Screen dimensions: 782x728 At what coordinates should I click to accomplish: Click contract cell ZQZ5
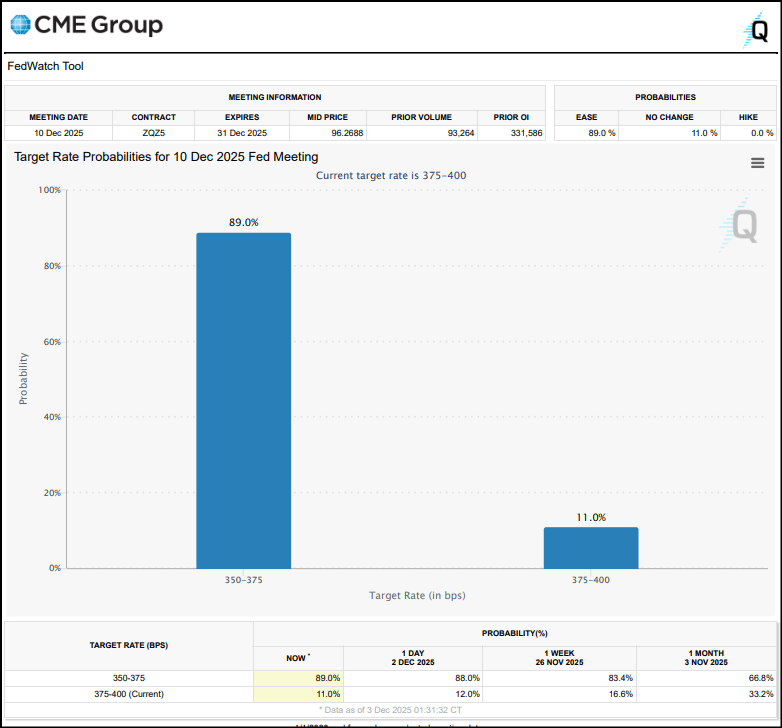pos(154,133)
